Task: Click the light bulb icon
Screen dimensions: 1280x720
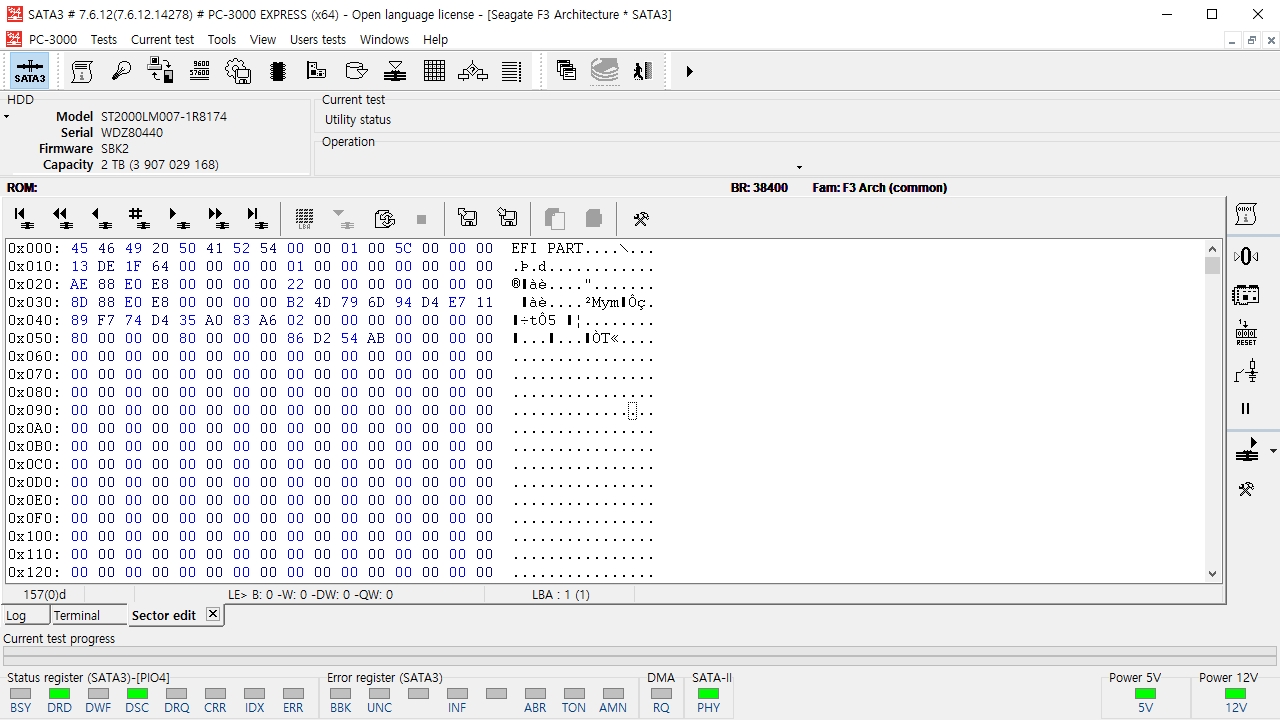Action: 121,71
